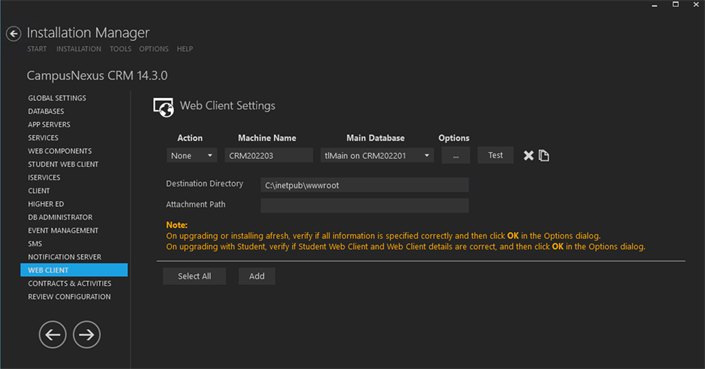Viewport: 705px width, 369px height.
Task: Select STUDENT WEB CLIENT in the sidebar
Action: [63, 164]
